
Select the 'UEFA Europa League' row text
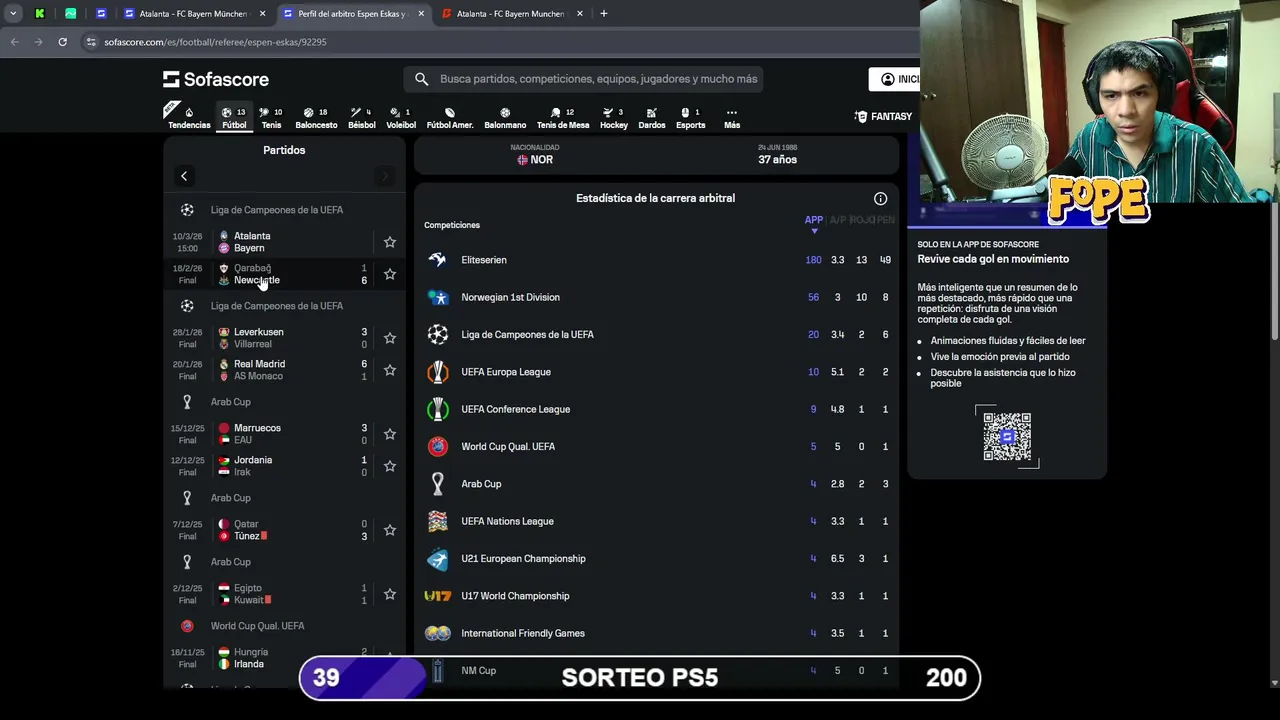(506, 372)
